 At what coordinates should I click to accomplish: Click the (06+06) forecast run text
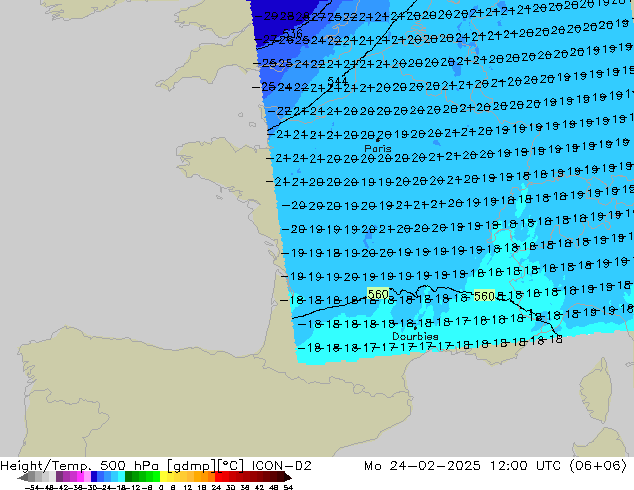pos(598,465)
